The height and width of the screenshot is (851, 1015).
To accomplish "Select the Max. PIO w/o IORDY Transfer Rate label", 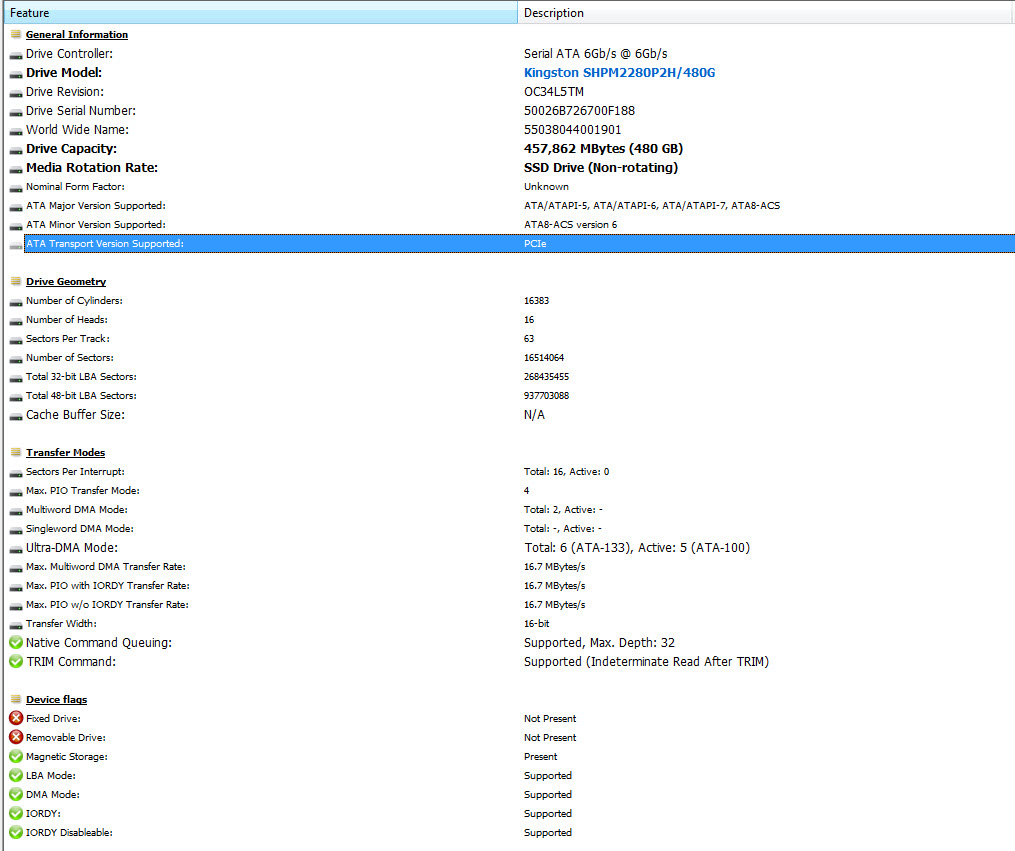I will click(107, 604).
